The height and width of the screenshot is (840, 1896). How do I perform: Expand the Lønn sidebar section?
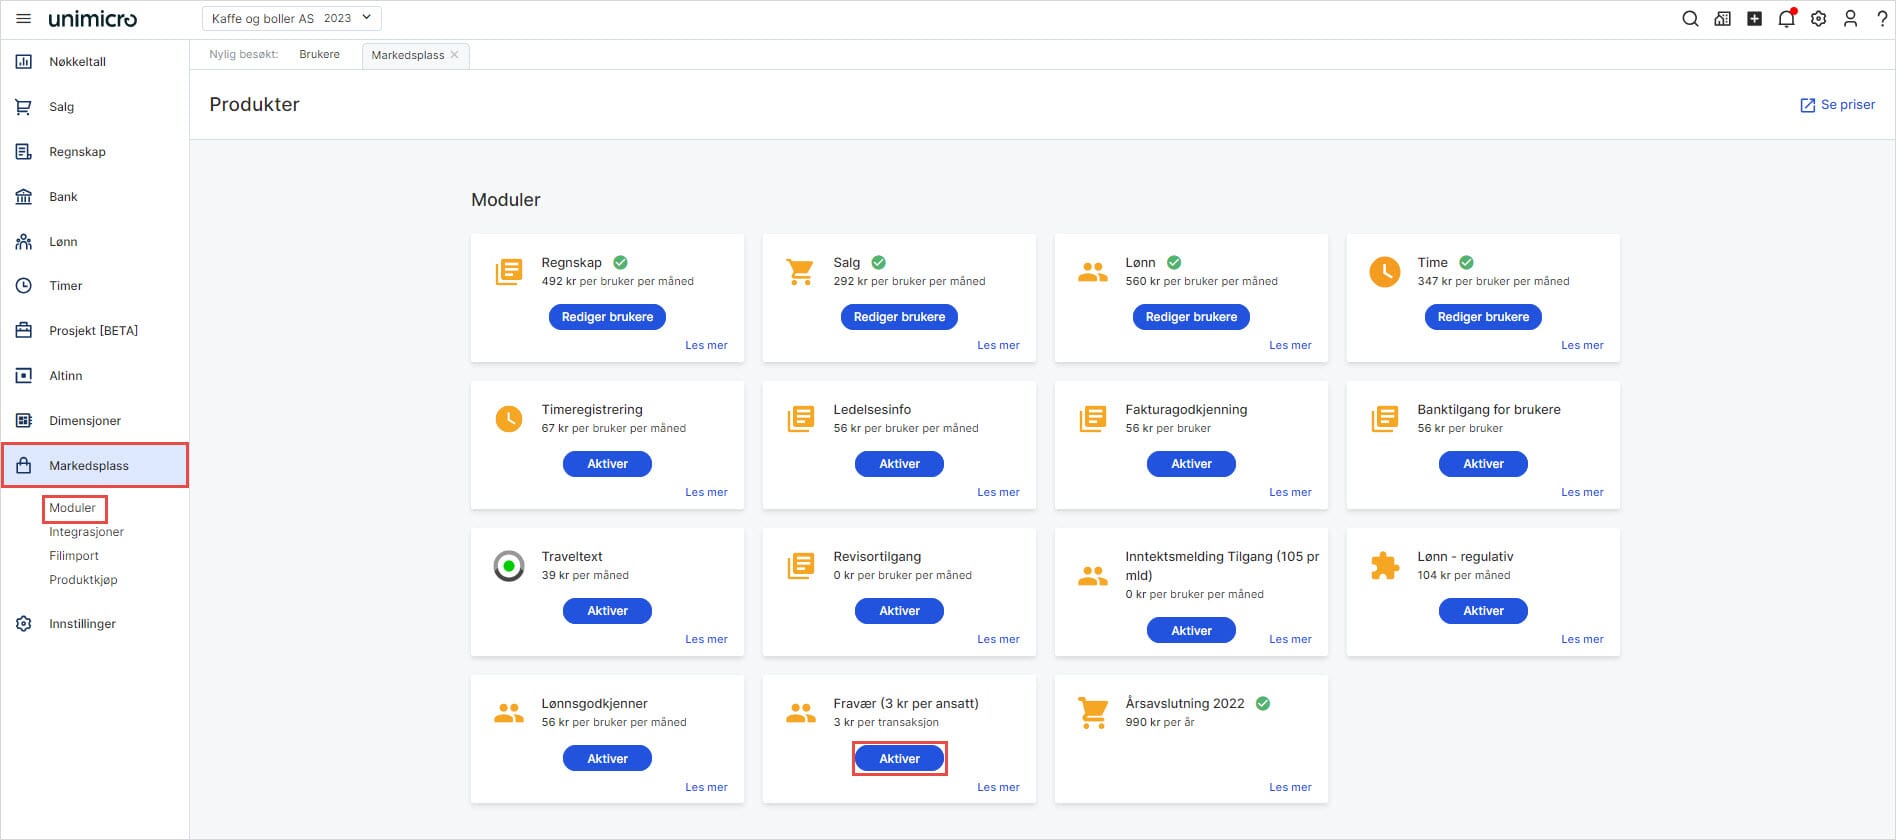(63, 242)
